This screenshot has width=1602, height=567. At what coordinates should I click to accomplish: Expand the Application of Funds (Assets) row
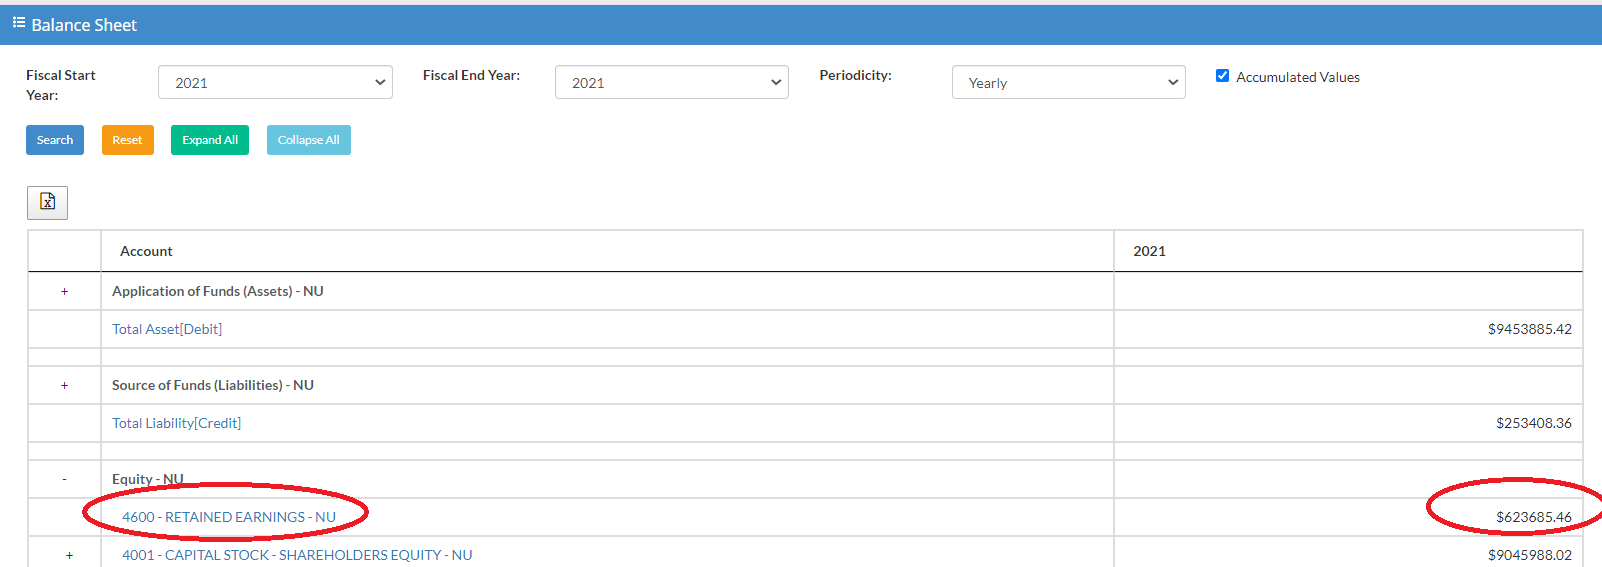pos(65,291)
